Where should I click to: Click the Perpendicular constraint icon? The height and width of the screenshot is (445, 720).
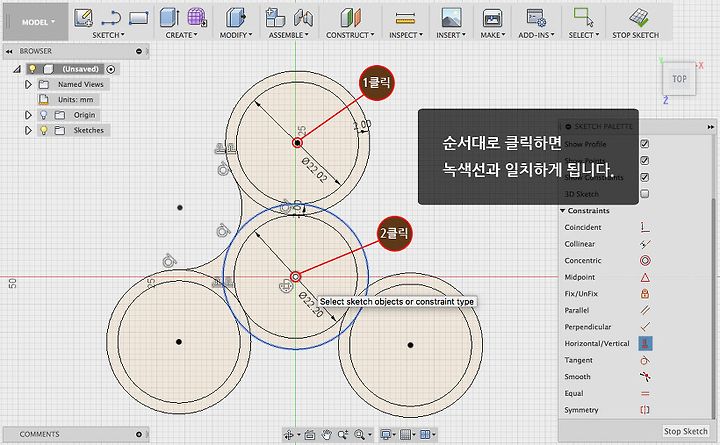(645, 327)
